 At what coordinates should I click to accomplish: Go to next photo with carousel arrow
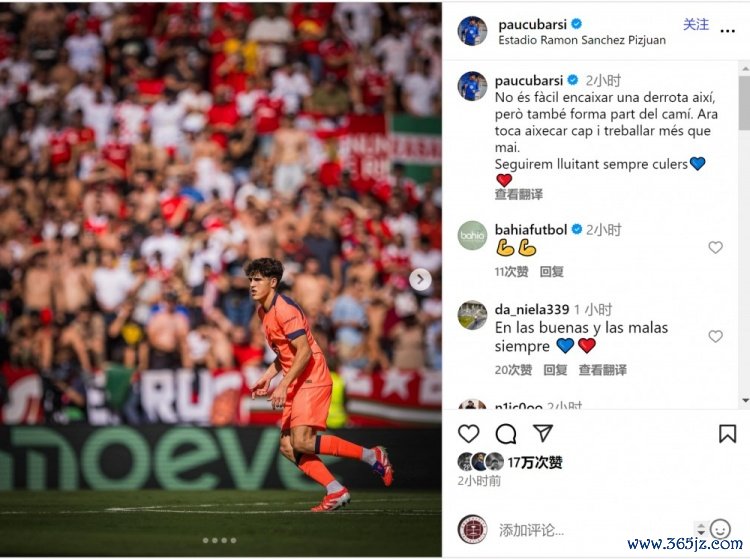(420, 279)
